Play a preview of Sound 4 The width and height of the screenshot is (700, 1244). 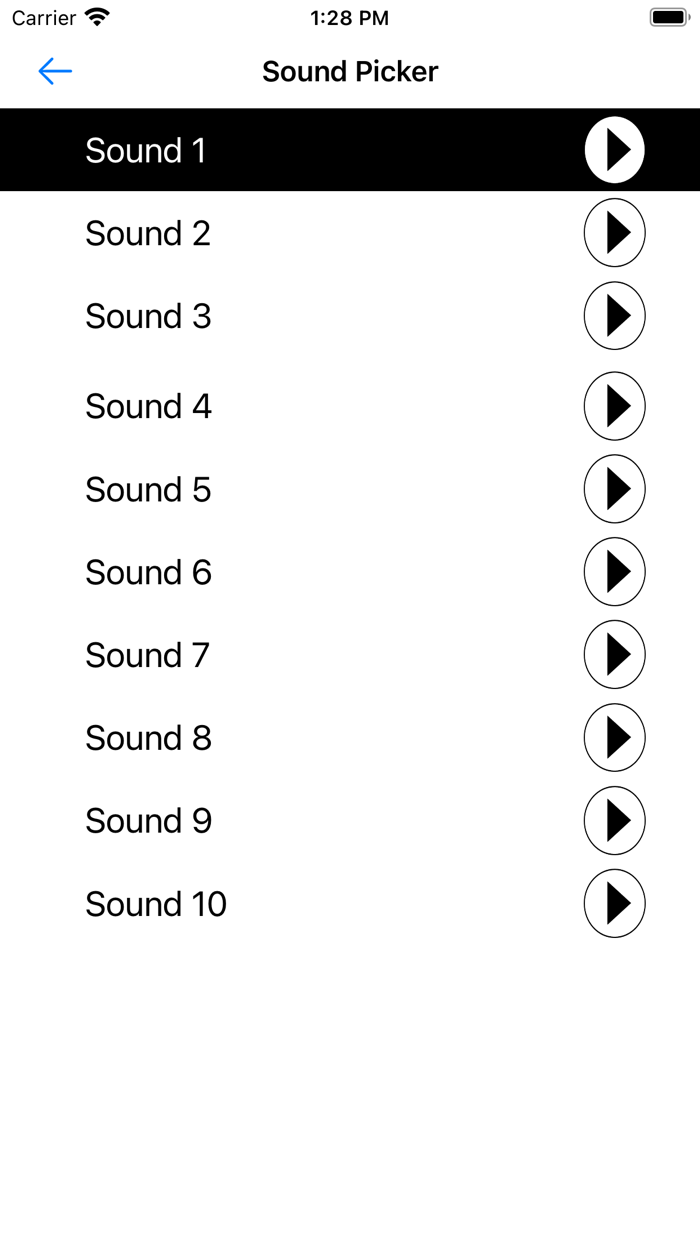pos(614,406)
